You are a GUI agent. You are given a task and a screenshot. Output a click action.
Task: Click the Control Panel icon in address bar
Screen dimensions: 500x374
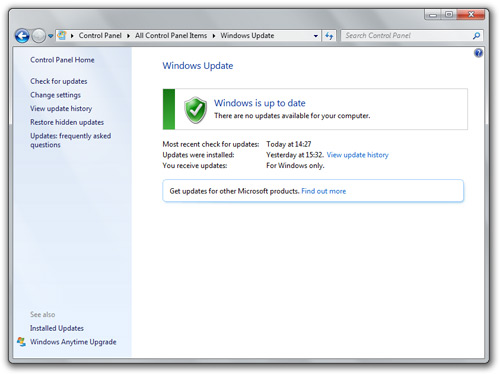62,35
